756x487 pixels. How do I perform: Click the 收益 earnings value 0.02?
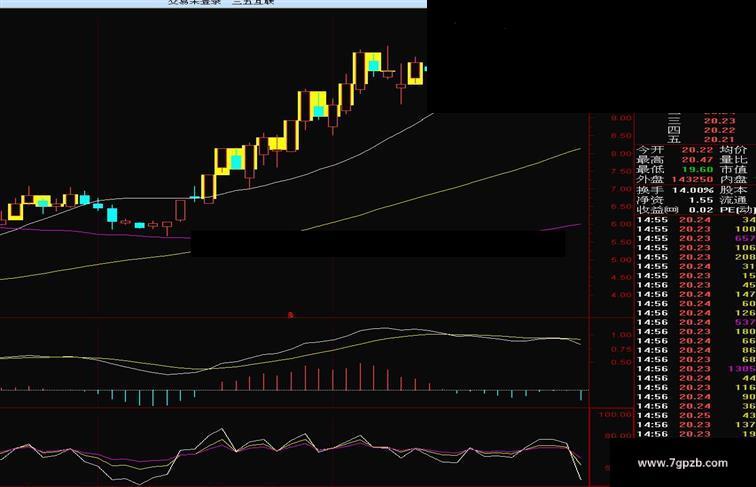(701, 210)
